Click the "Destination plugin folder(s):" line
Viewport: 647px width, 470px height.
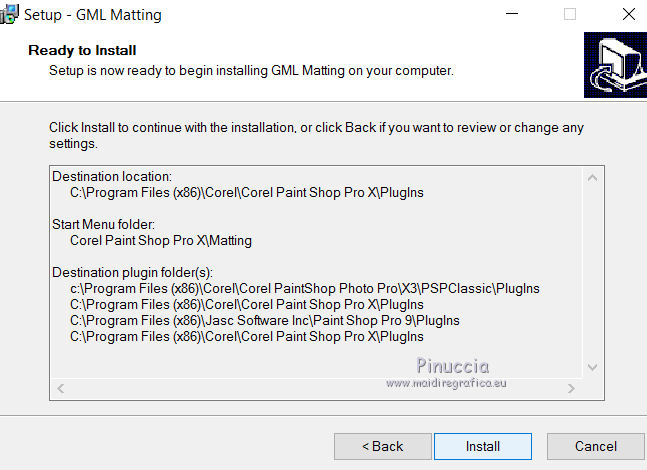[x=133, y=273]
